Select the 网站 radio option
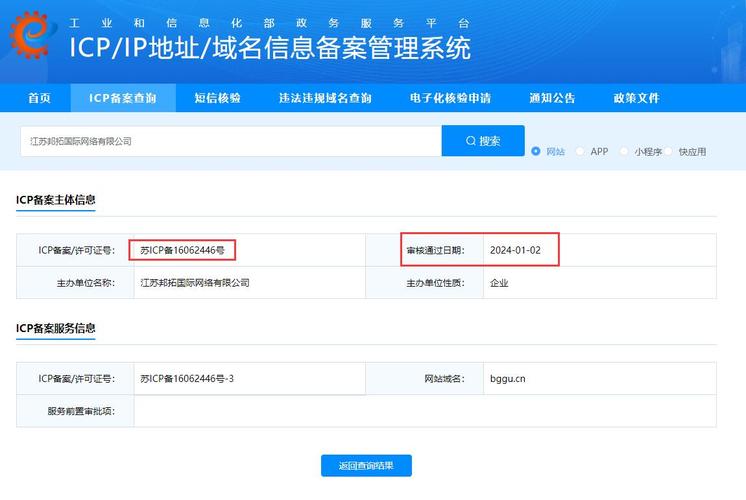Viewport: 746px width, 500px height. tap(536, 151)
